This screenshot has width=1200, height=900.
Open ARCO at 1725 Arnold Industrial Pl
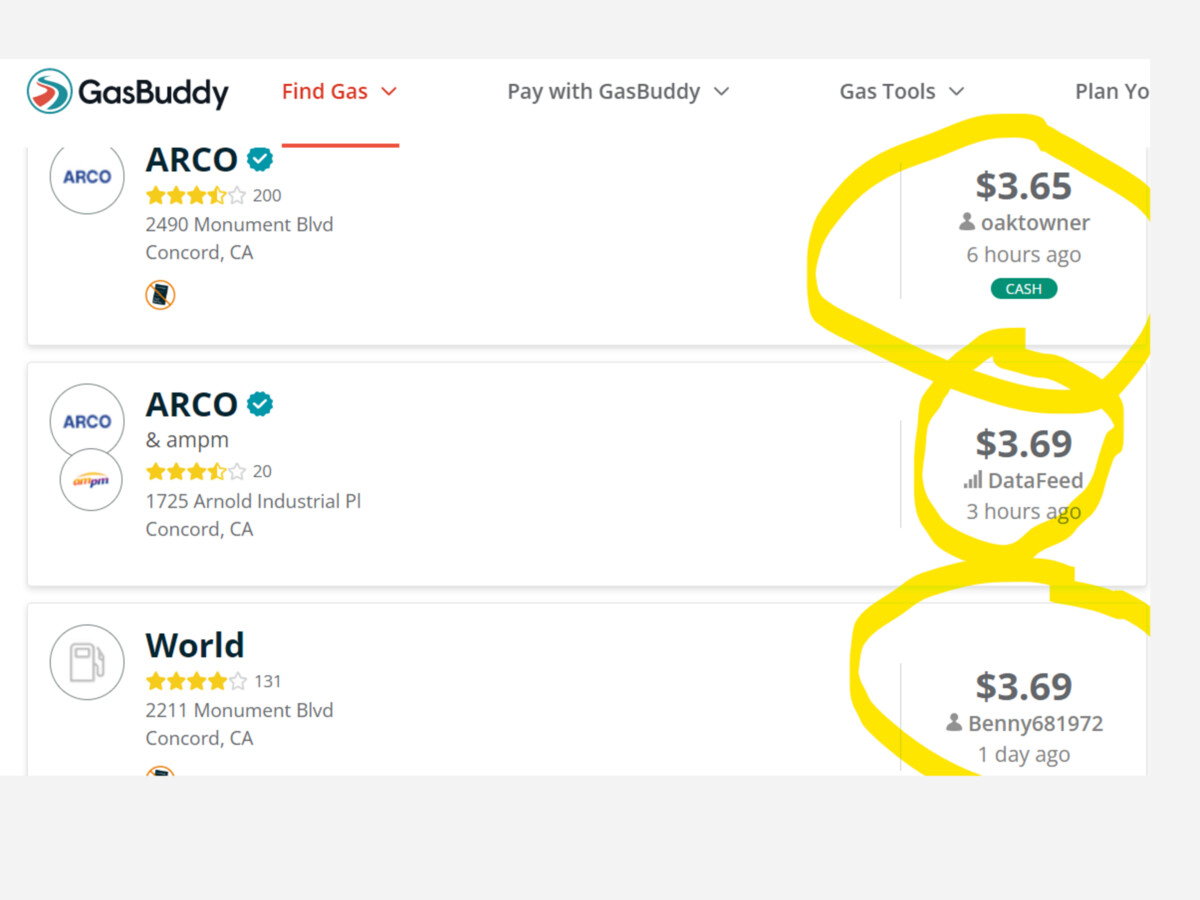click(x=191, y=404)
